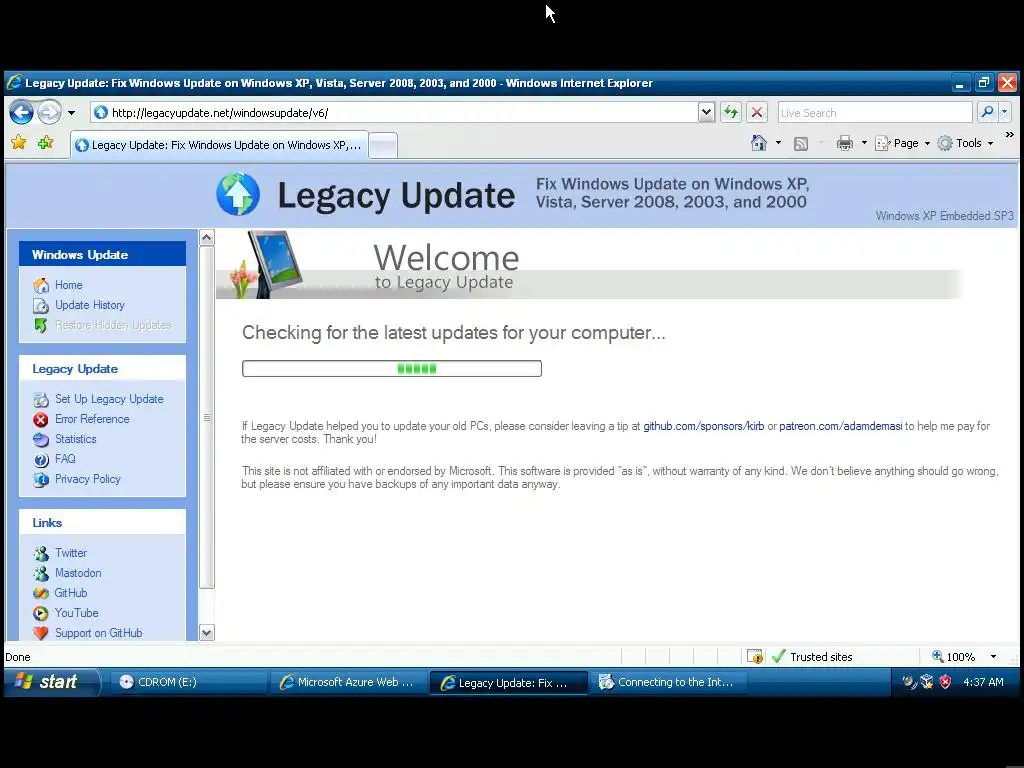Click the Print toolbar icon

click(x=844, y=143)
